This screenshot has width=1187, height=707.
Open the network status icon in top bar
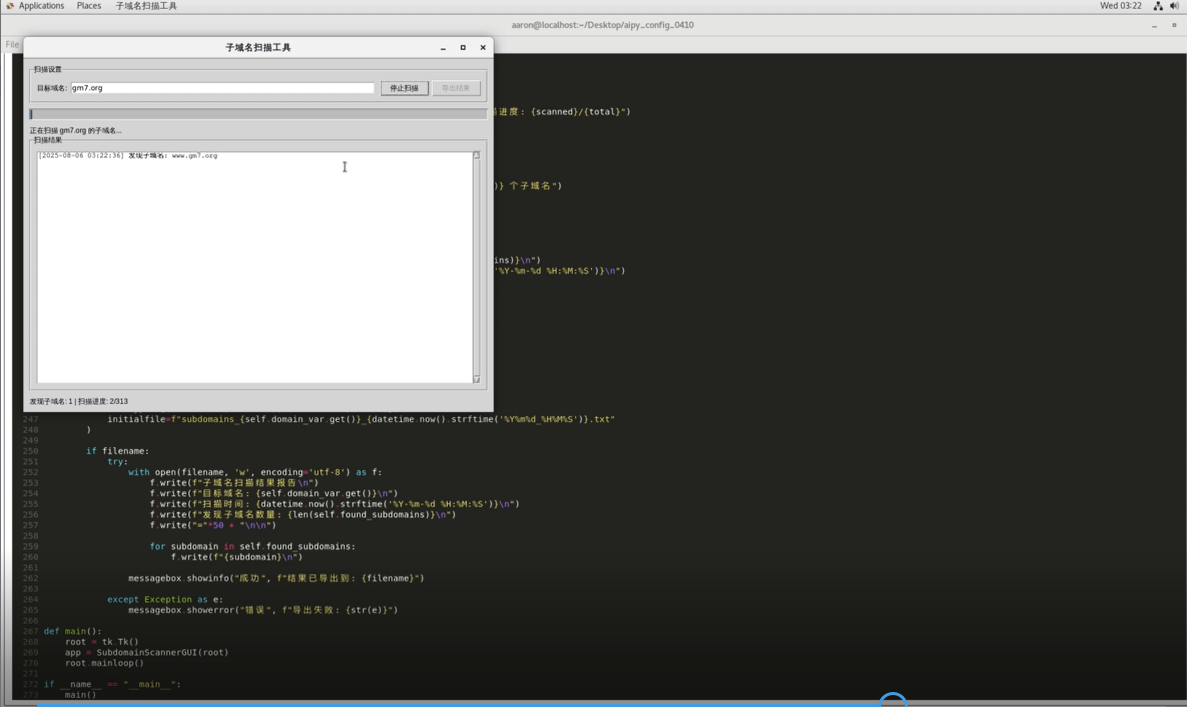[1157, 6]
